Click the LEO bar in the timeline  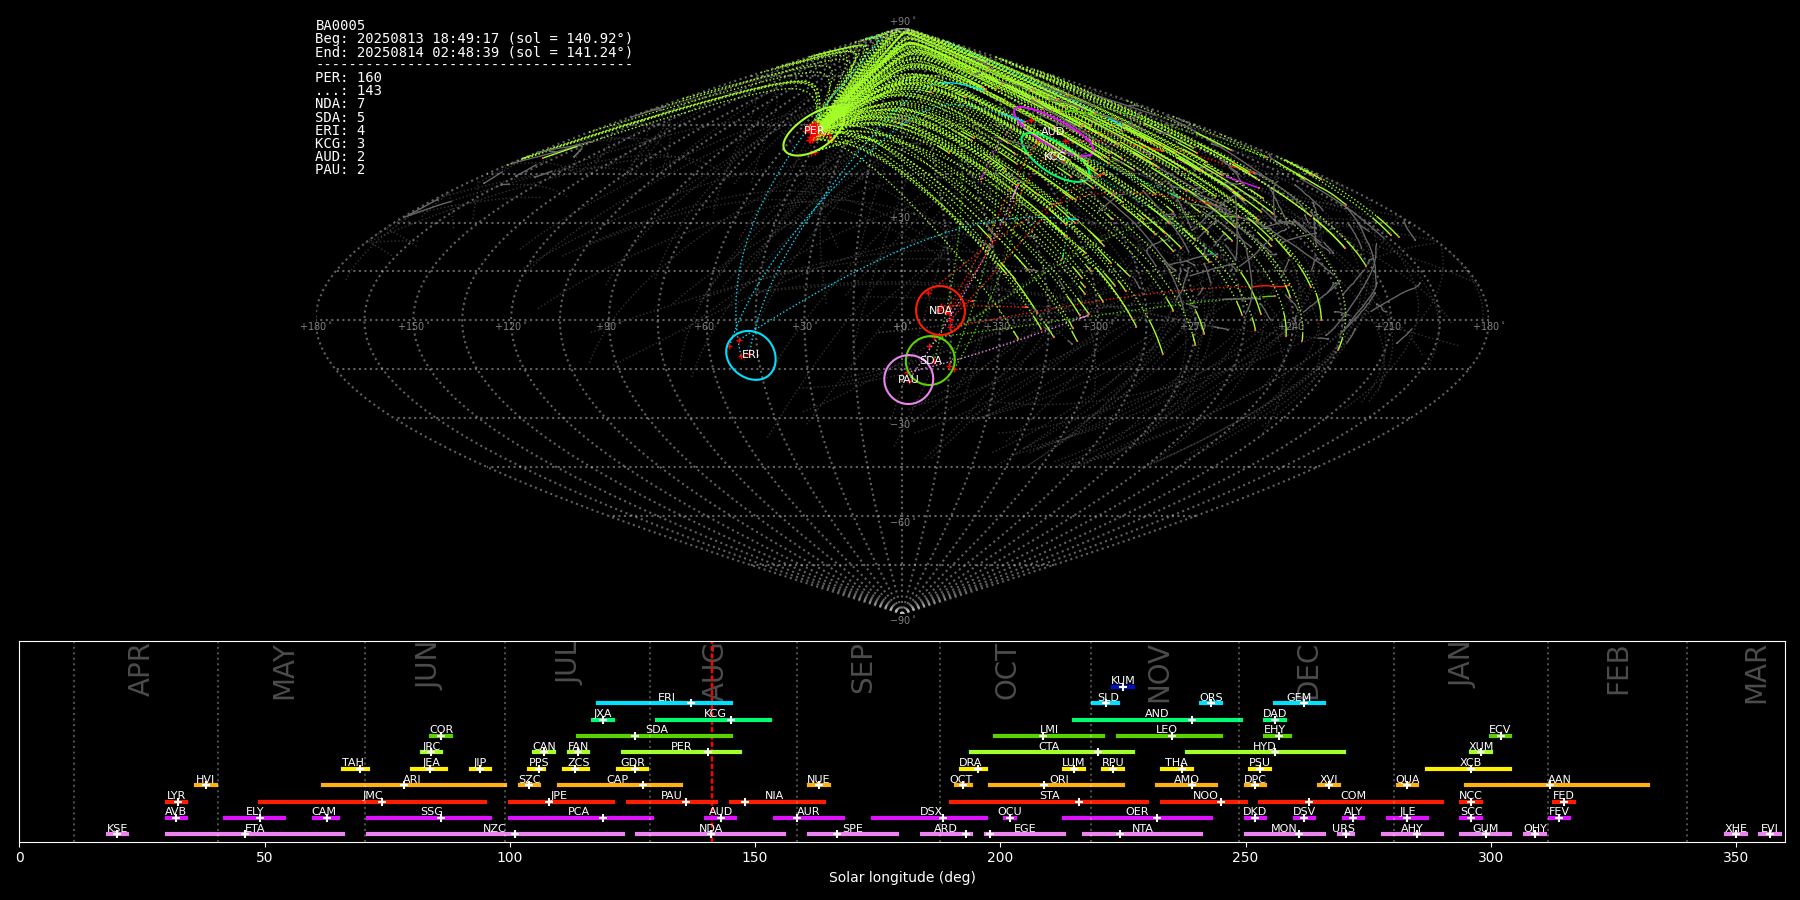click(1169, 736)
